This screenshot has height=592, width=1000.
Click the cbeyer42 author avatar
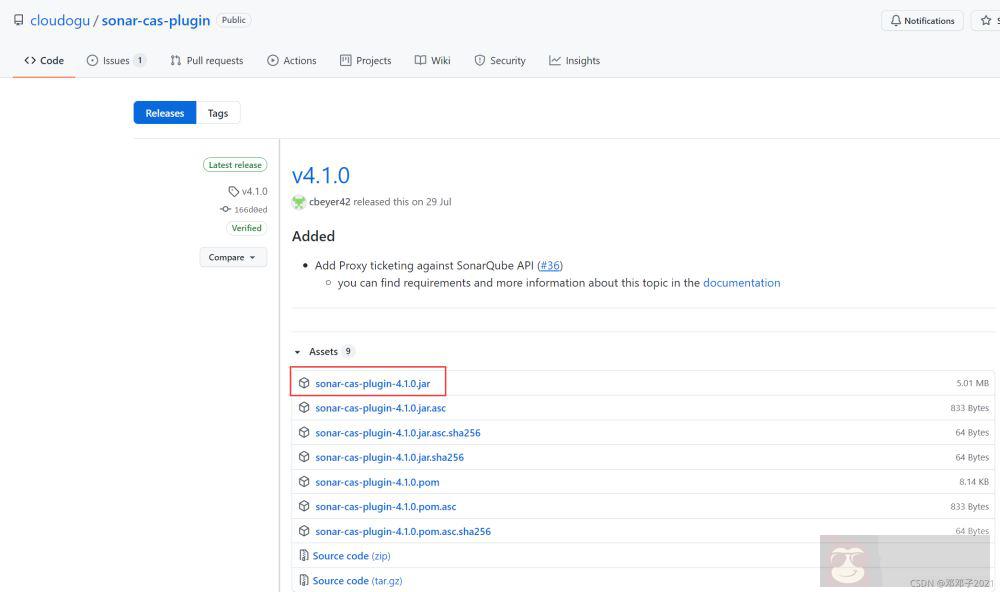(299, 202)
